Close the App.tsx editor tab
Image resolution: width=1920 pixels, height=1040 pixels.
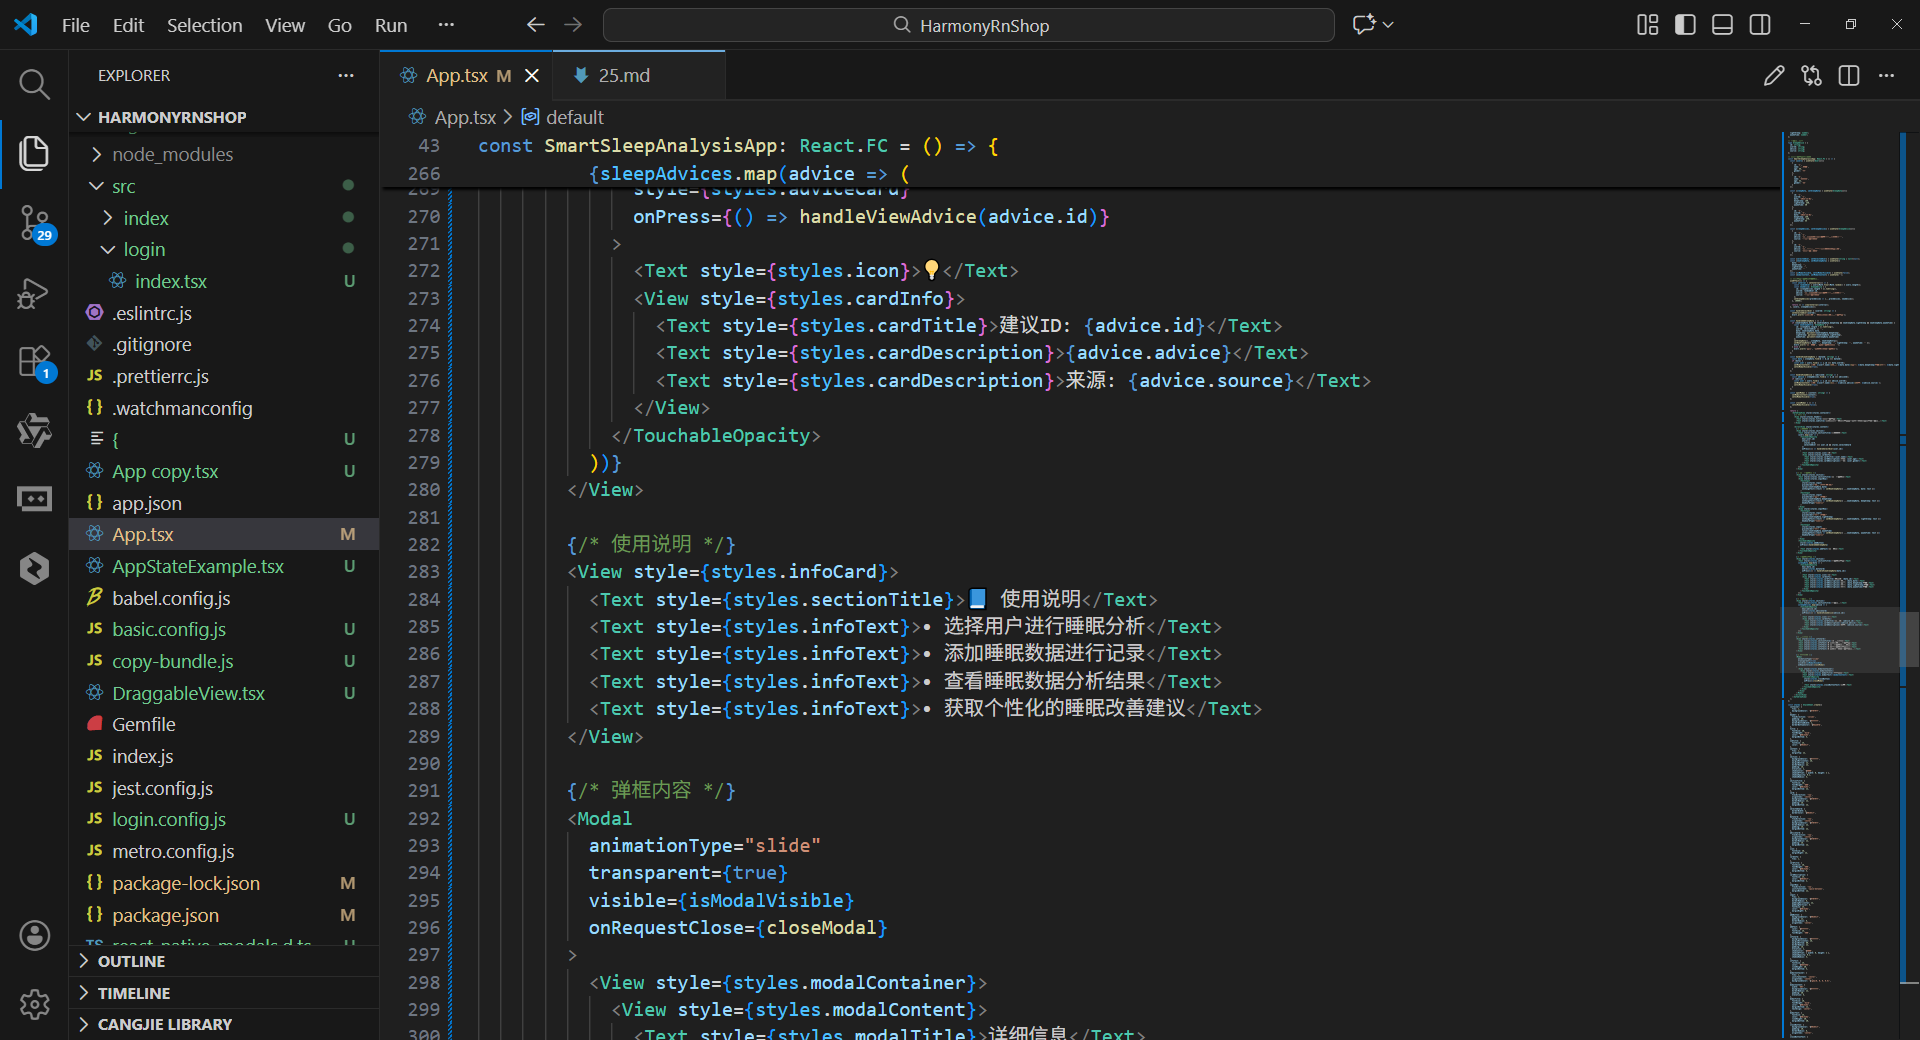click(532, 76)
